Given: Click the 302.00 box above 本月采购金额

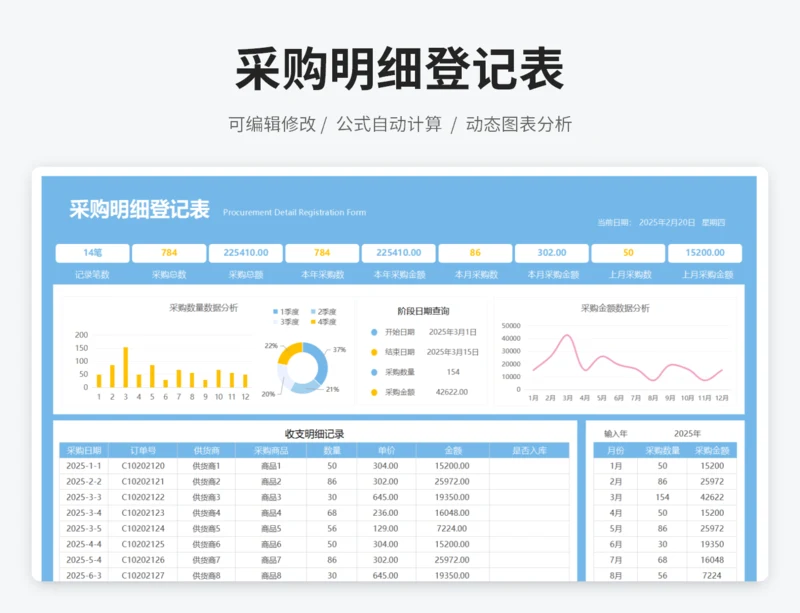Looking at the screenshot, I should pyautogui.click(x=552, y=253).
